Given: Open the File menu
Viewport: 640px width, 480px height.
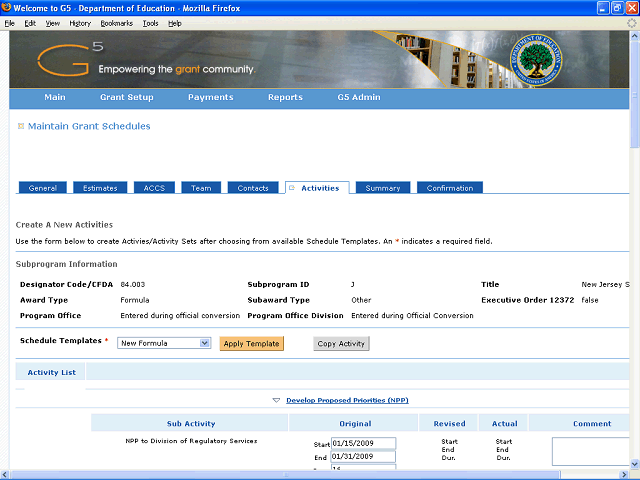Looking at the screenshot, I should pyautogui.click(x=10, y=23).
